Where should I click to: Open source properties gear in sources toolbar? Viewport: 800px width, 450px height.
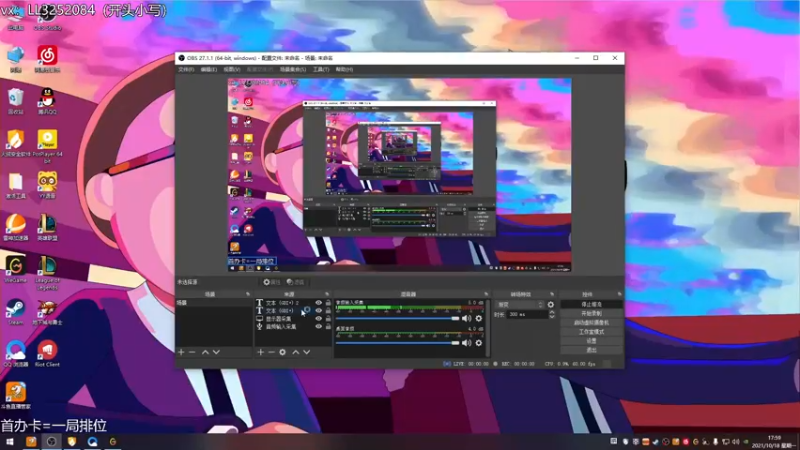pos(283,352)
